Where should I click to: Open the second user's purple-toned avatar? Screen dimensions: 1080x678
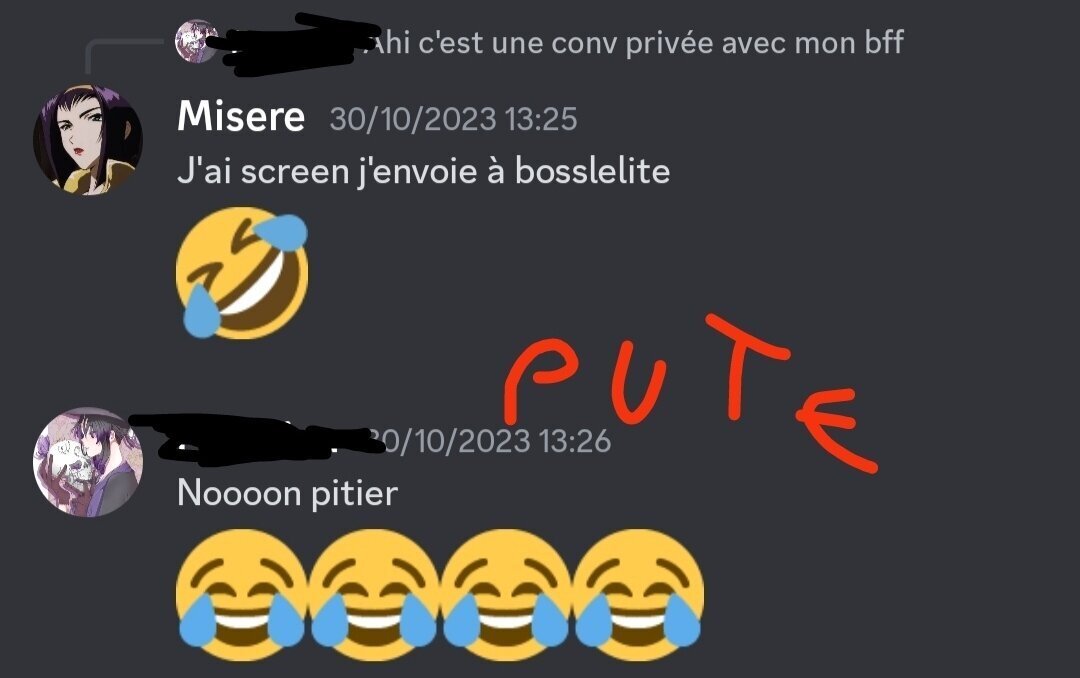pos(87,462)
